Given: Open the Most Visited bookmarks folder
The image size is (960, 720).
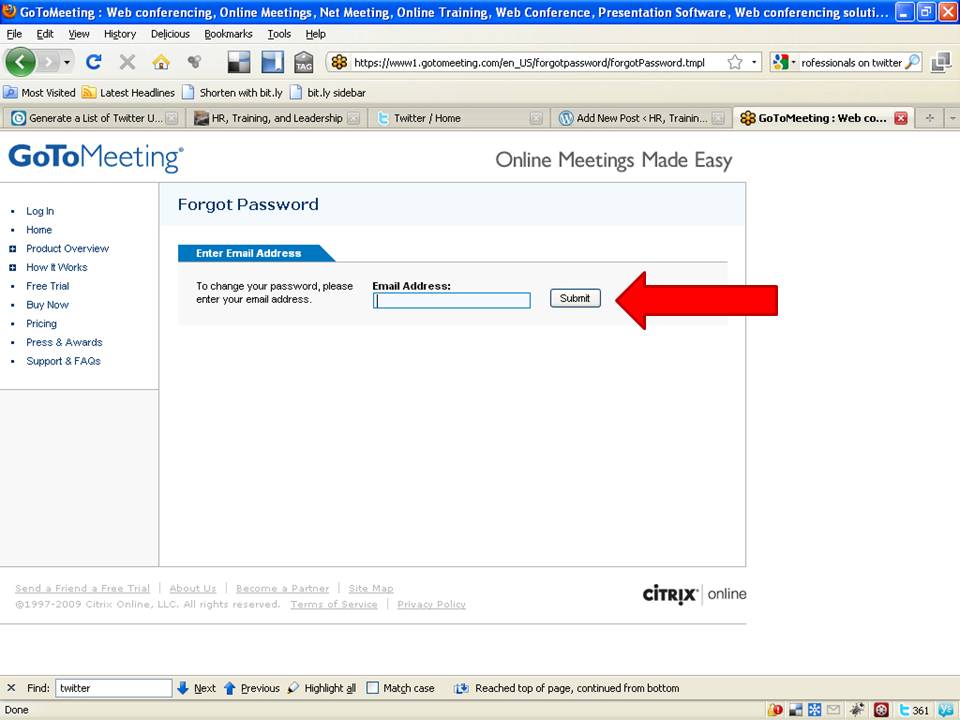Looking at the screenshot, I should 40,92.
